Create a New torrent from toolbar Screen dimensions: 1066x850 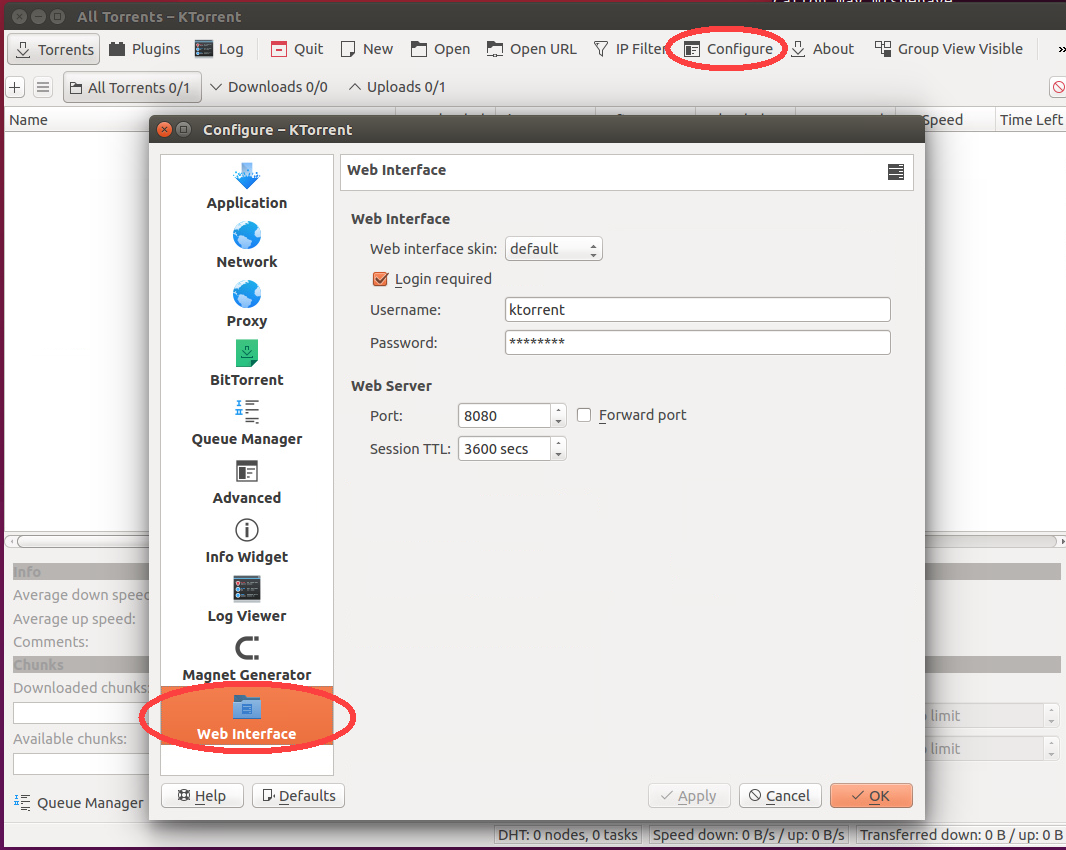[366, 49]
